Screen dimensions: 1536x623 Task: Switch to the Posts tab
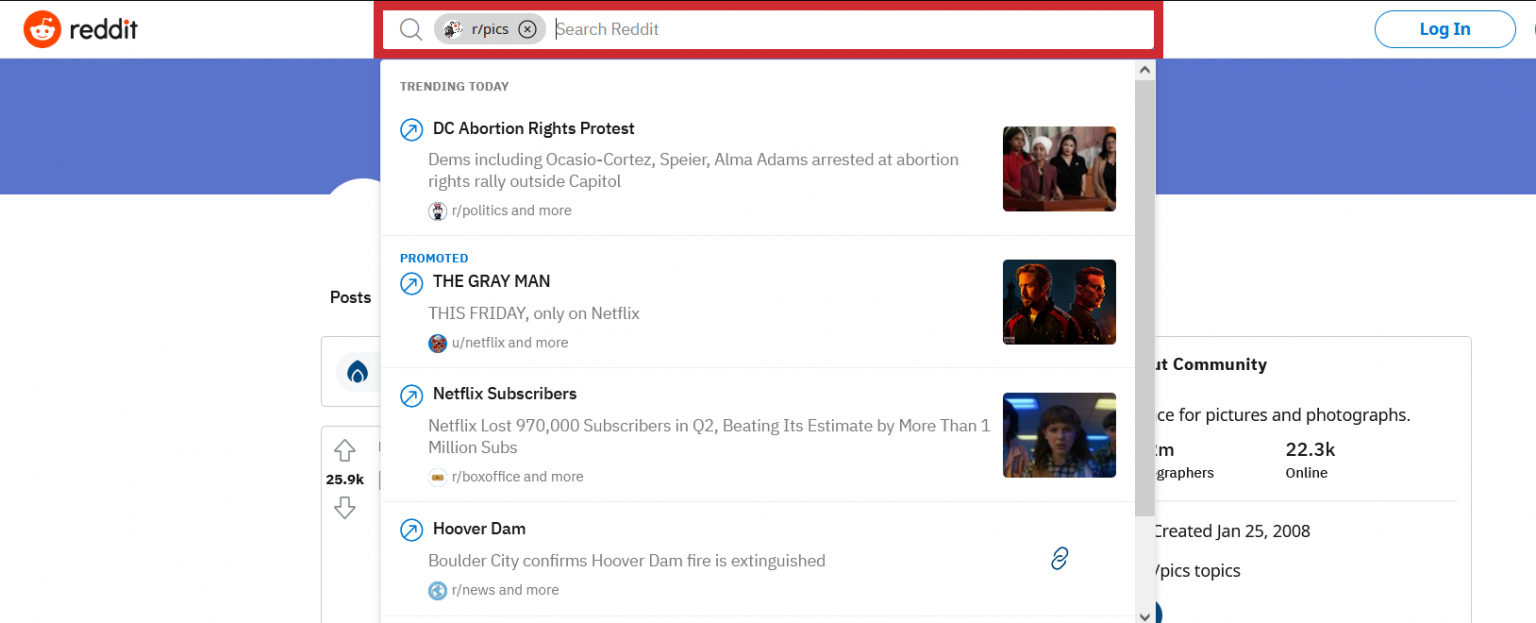click(349, 297)
